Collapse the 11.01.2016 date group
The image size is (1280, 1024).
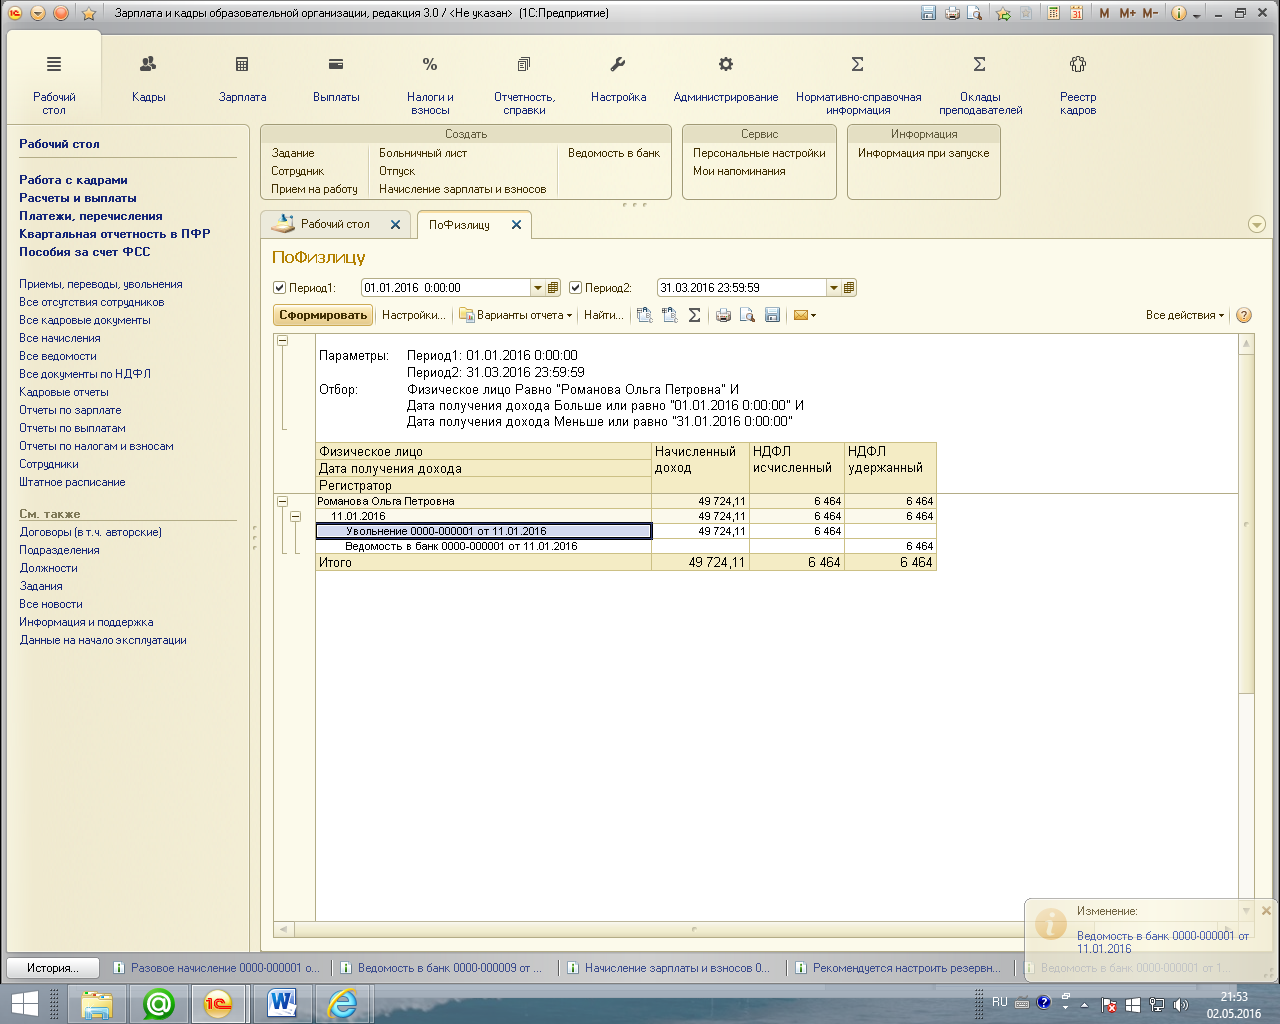pos(295,516)
